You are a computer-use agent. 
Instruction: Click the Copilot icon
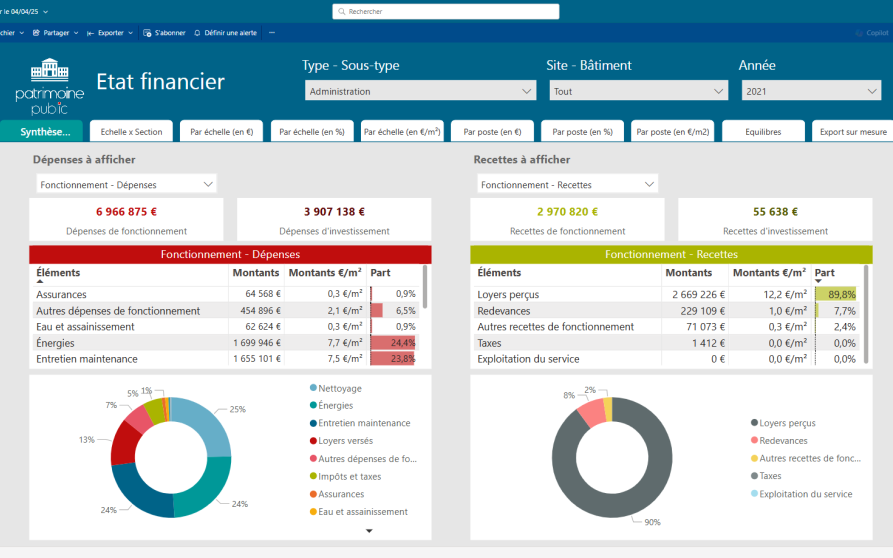(859, 33)
